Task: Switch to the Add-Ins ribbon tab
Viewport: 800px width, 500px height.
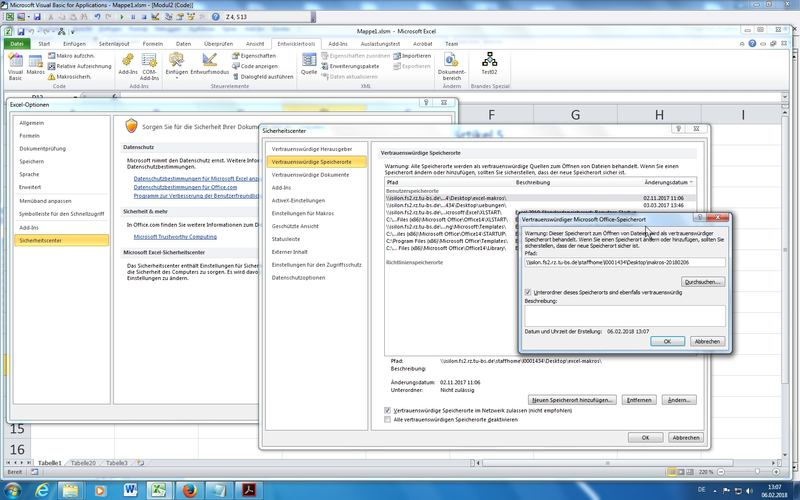Action: pos(342,44)
